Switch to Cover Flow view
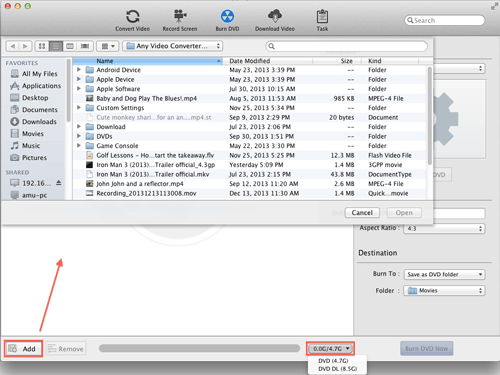 click(x=85, y=46)
